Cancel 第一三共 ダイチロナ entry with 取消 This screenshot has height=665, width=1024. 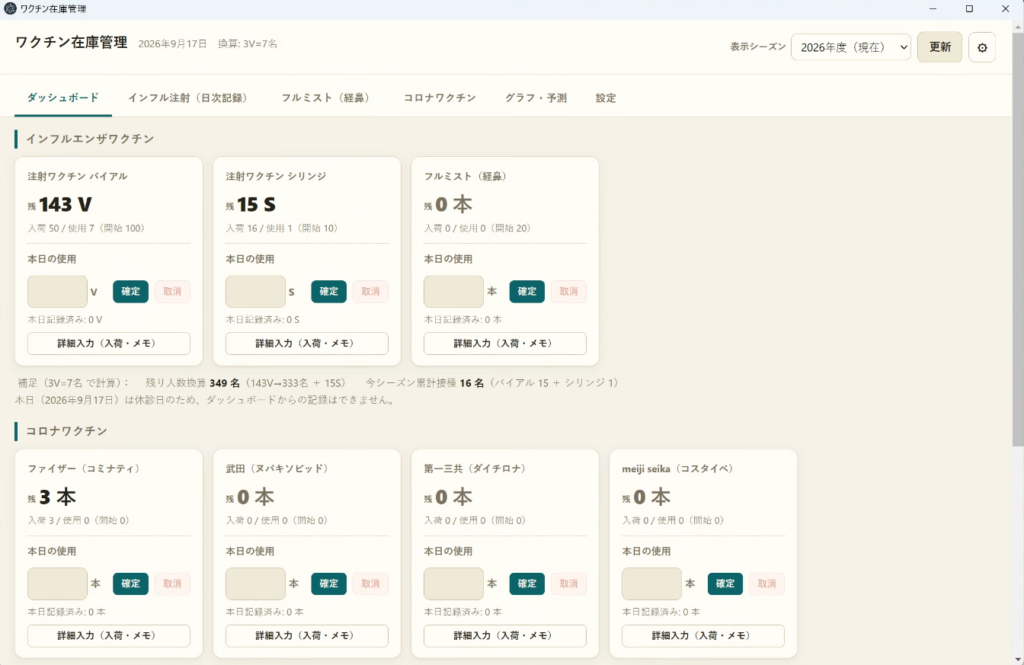[568, 583]
